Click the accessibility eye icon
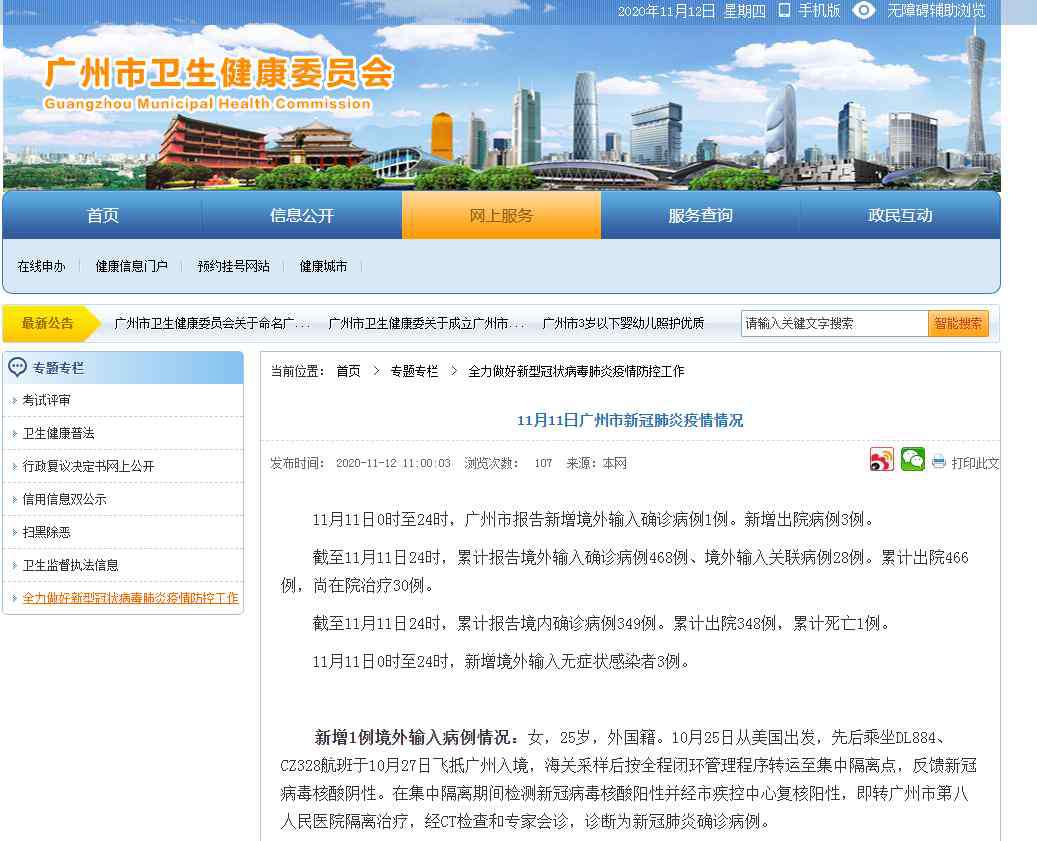 pos(864,10)
